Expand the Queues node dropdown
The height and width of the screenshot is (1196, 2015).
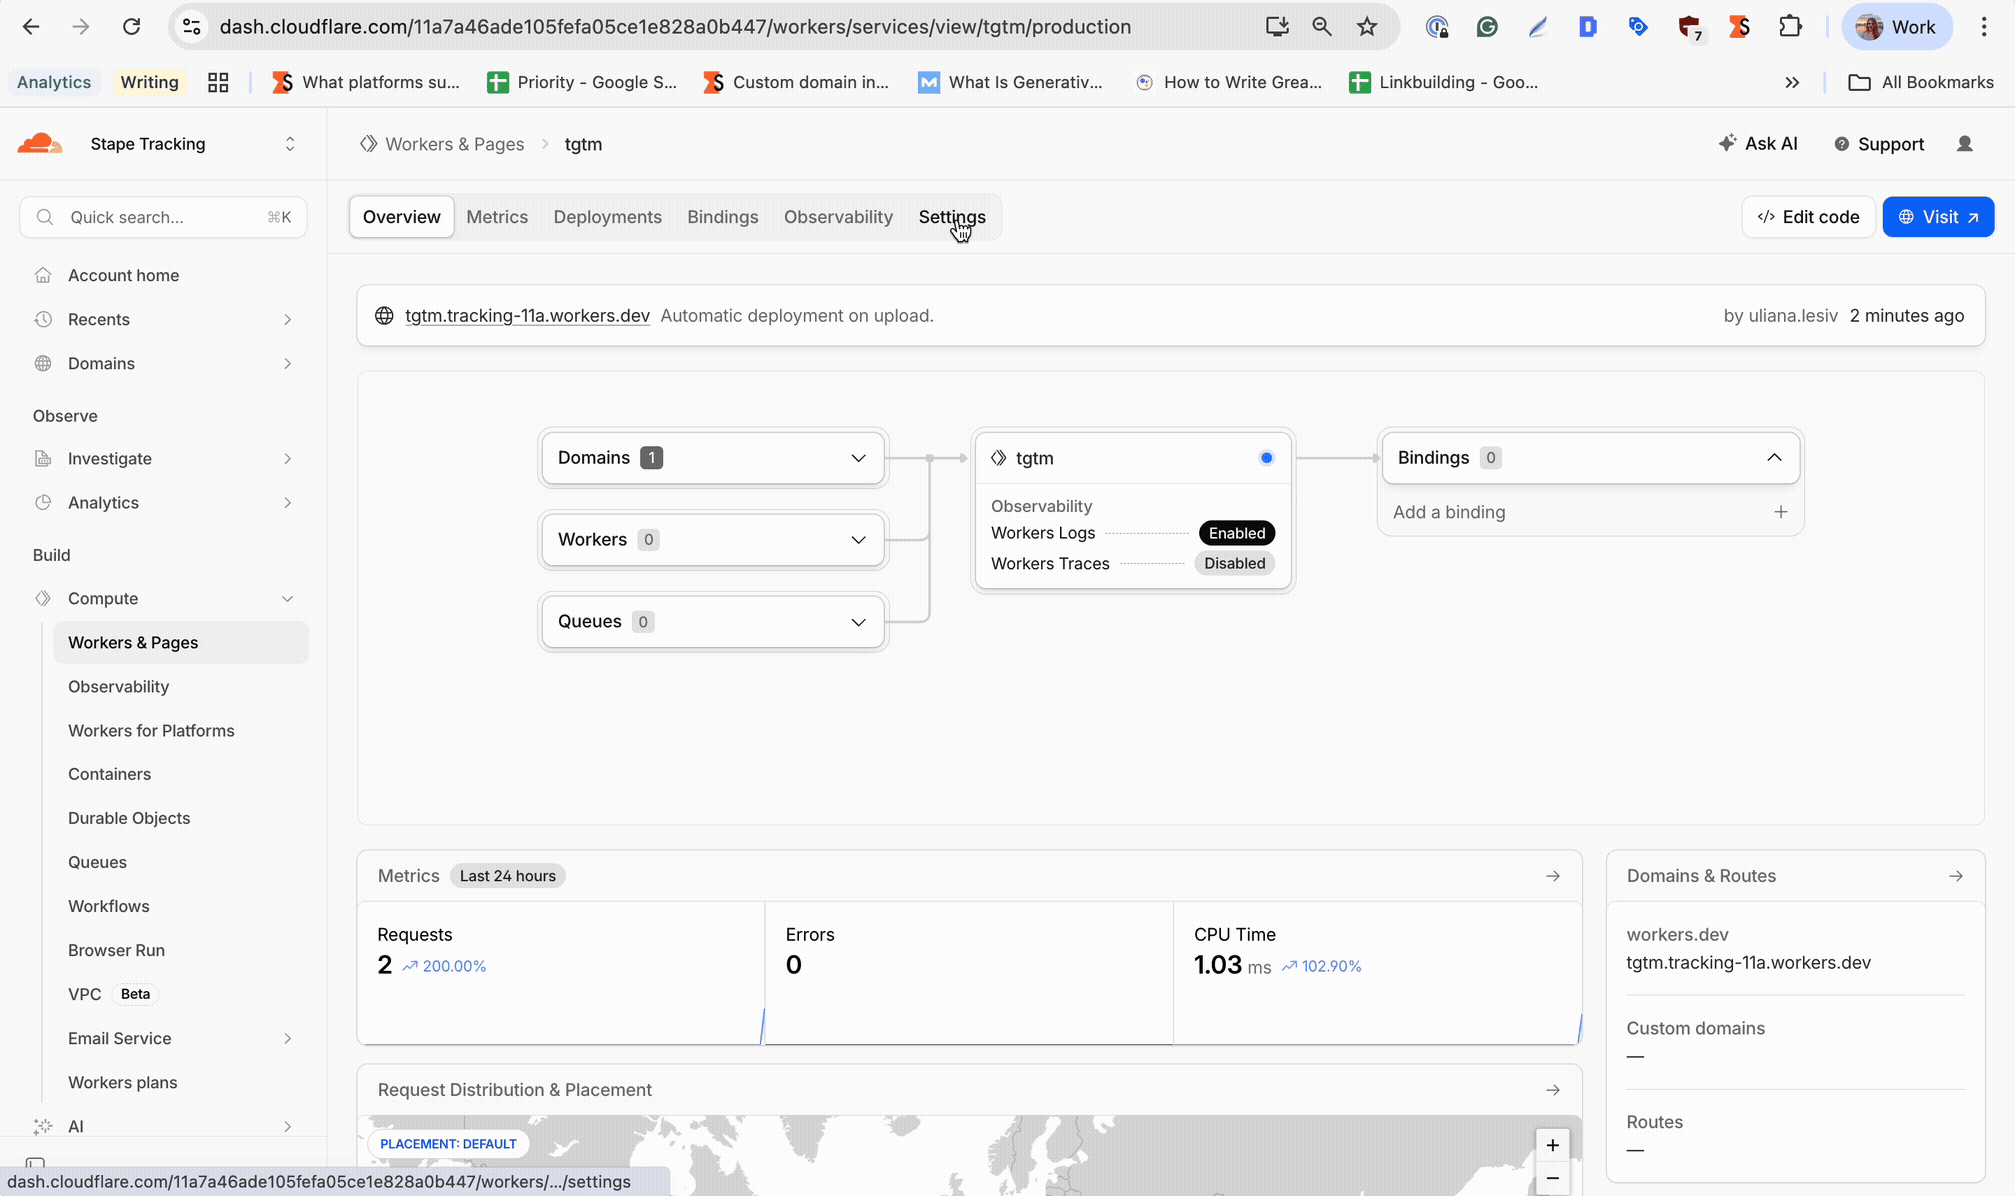[858, 622]
